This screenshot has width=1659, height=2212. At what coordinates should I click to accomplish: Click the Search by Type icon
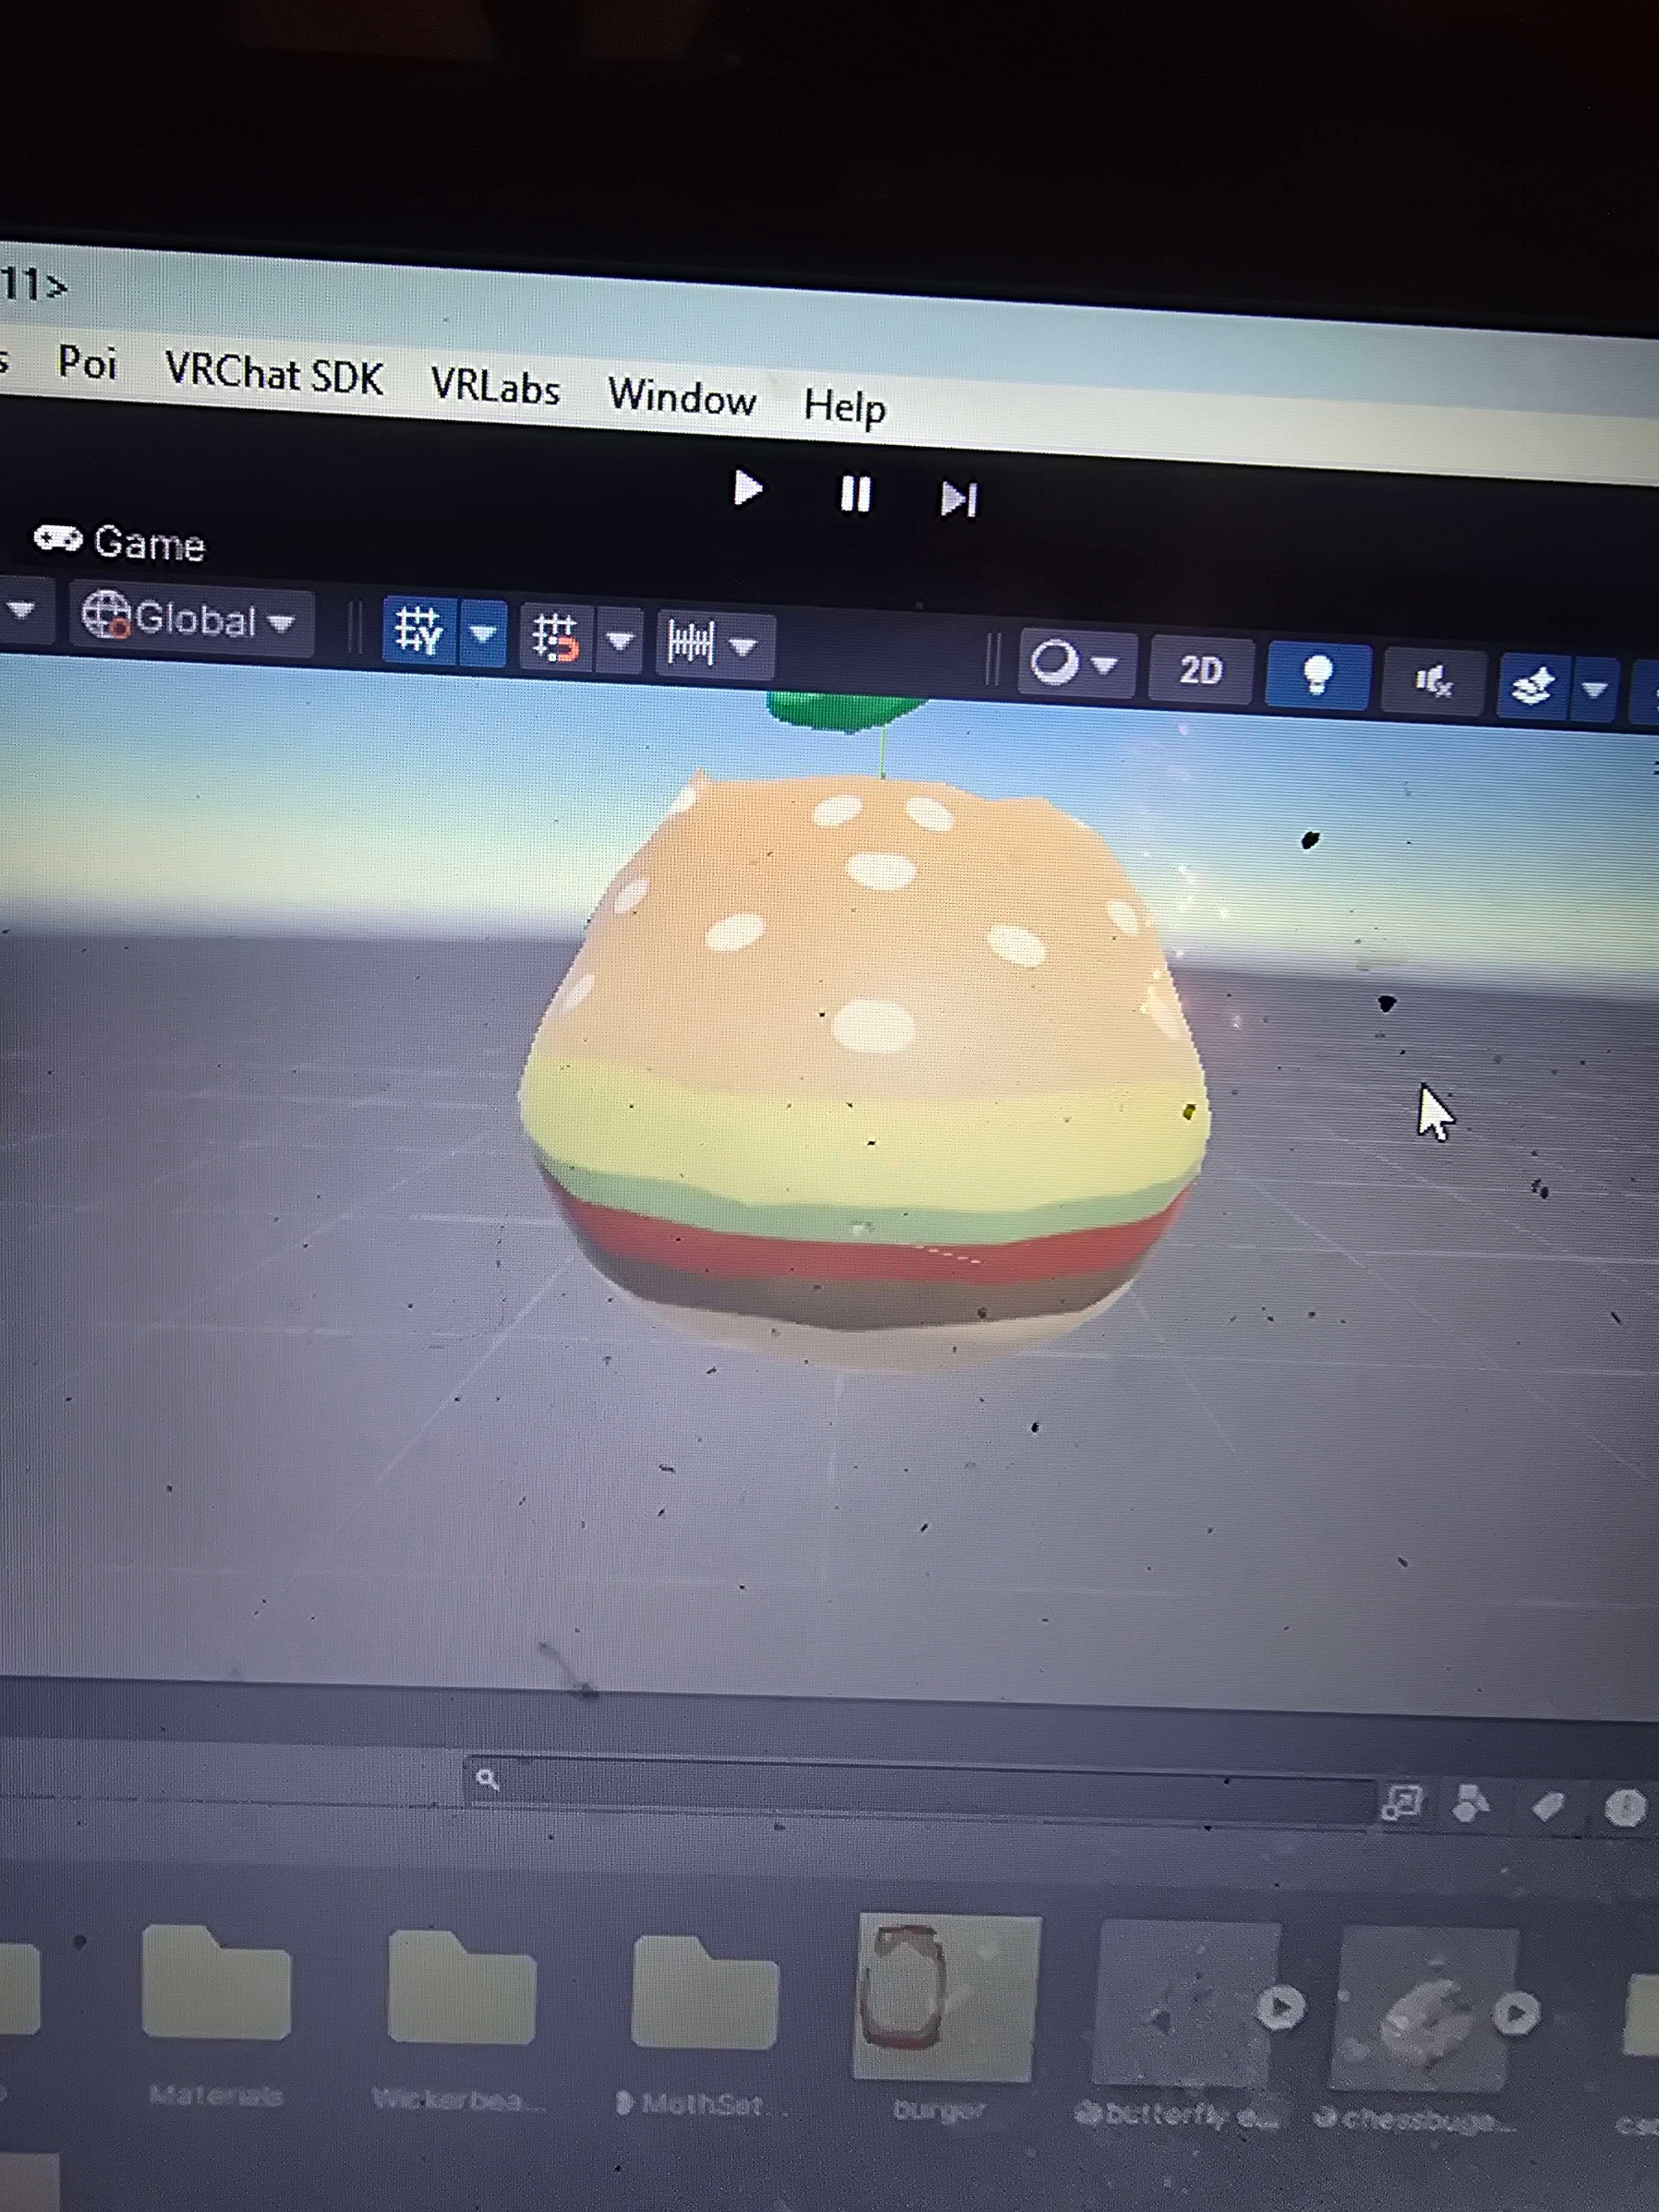(x=1470, y=1804)
